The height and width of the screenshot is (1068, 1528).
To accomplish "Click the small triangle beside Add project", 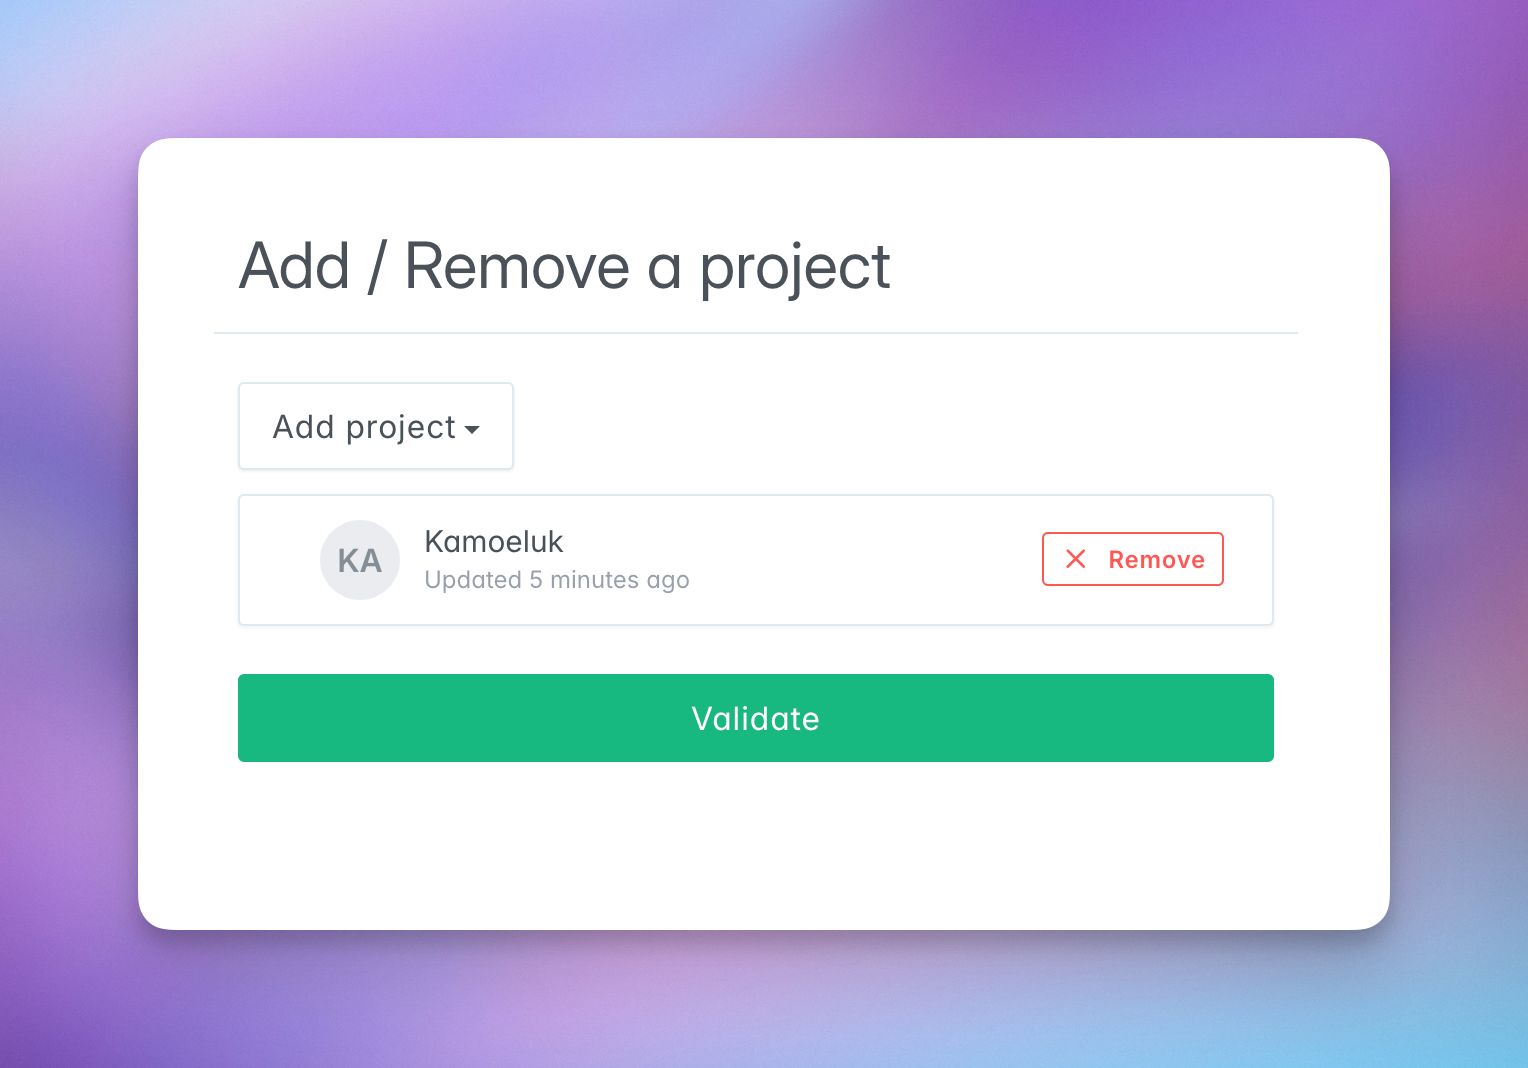I will point(473,429).
